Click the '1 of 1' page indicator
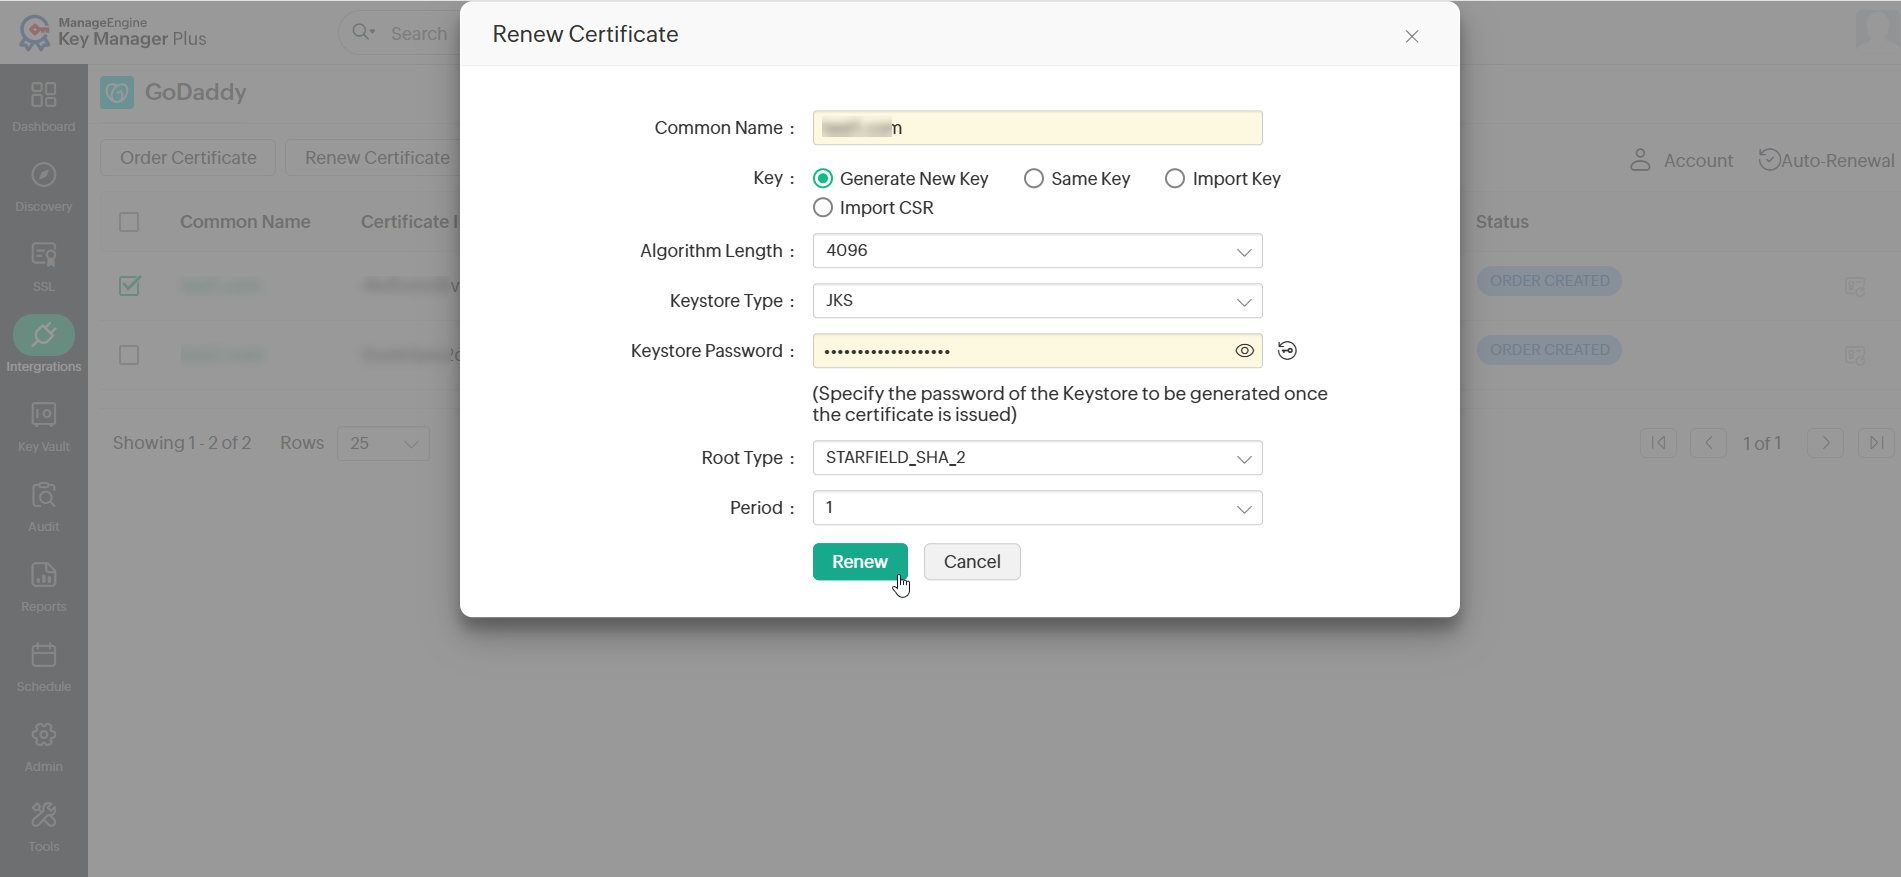The image size is (1901, 877). click(x=1762, y=443)
